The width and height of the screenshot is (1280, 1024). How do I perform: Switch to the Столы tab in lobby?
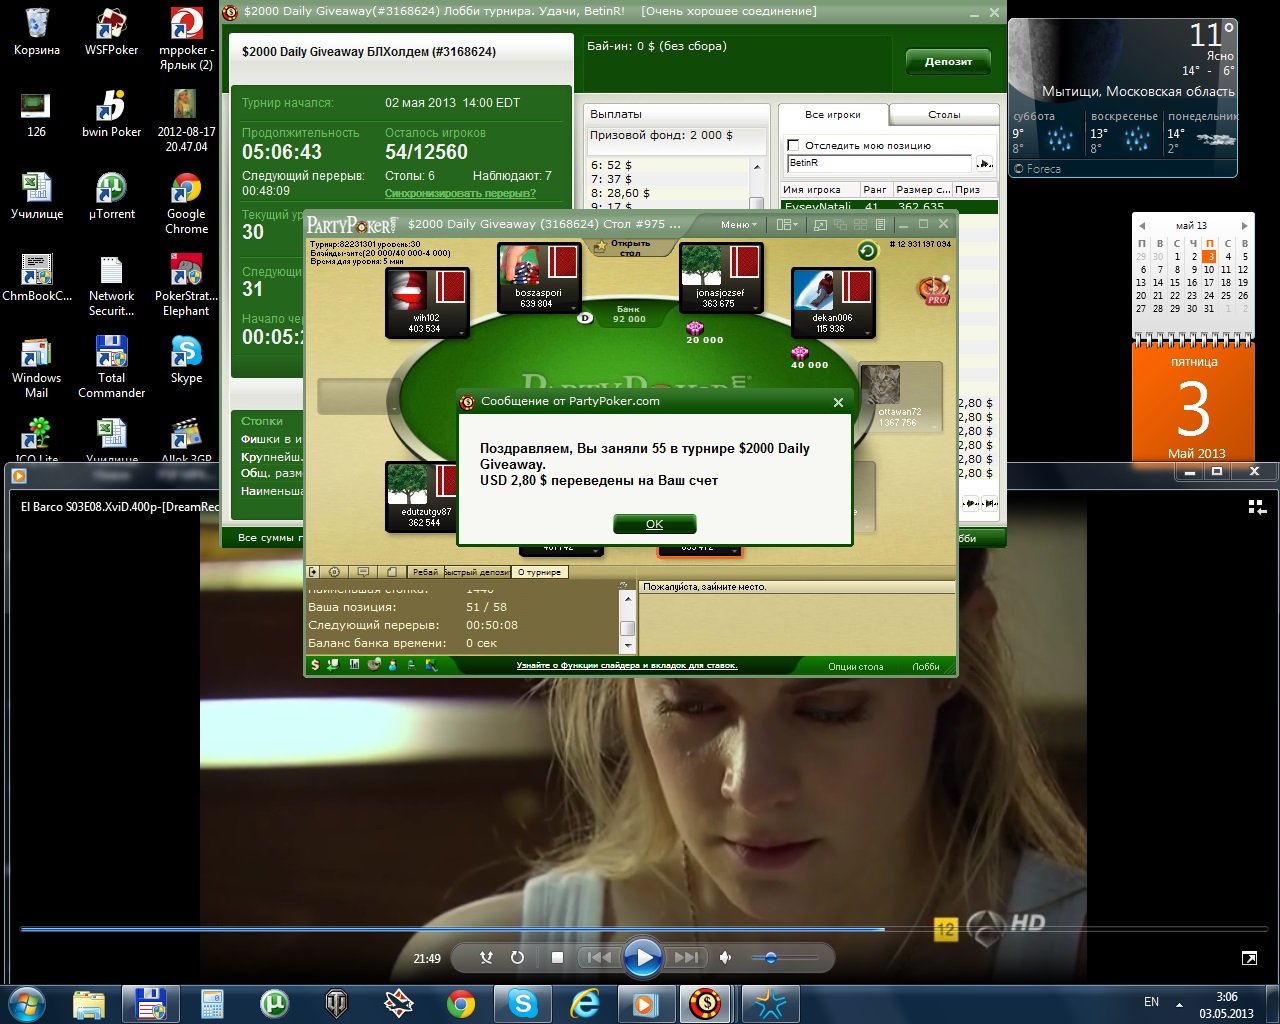[943, 115]
